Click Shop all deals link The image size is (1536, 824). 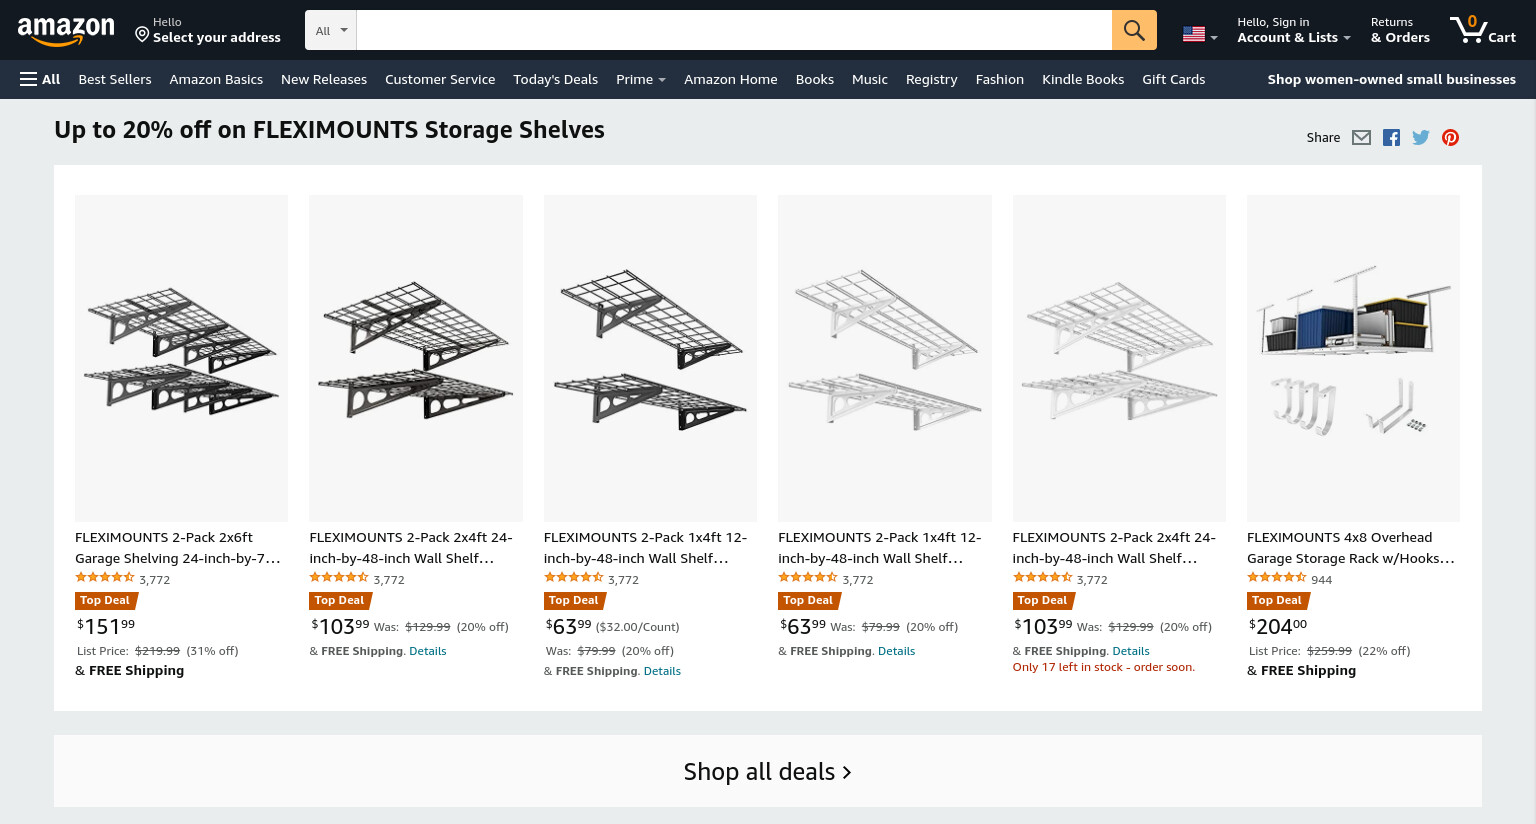coord(768,772)
